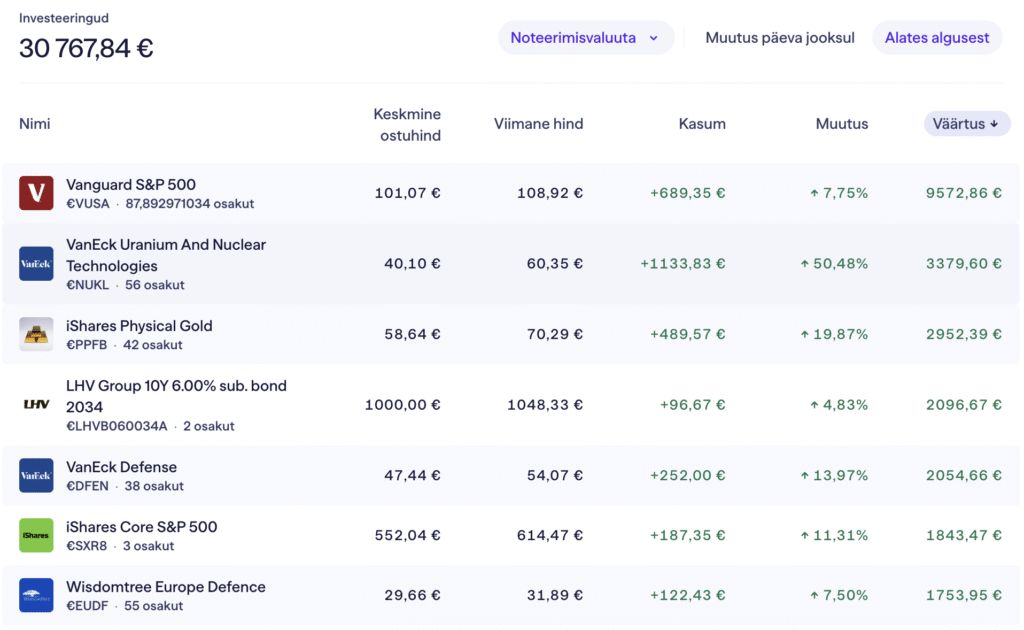Sort the table by Väärtus column
1024x630 pixels.
pos(959,124)
